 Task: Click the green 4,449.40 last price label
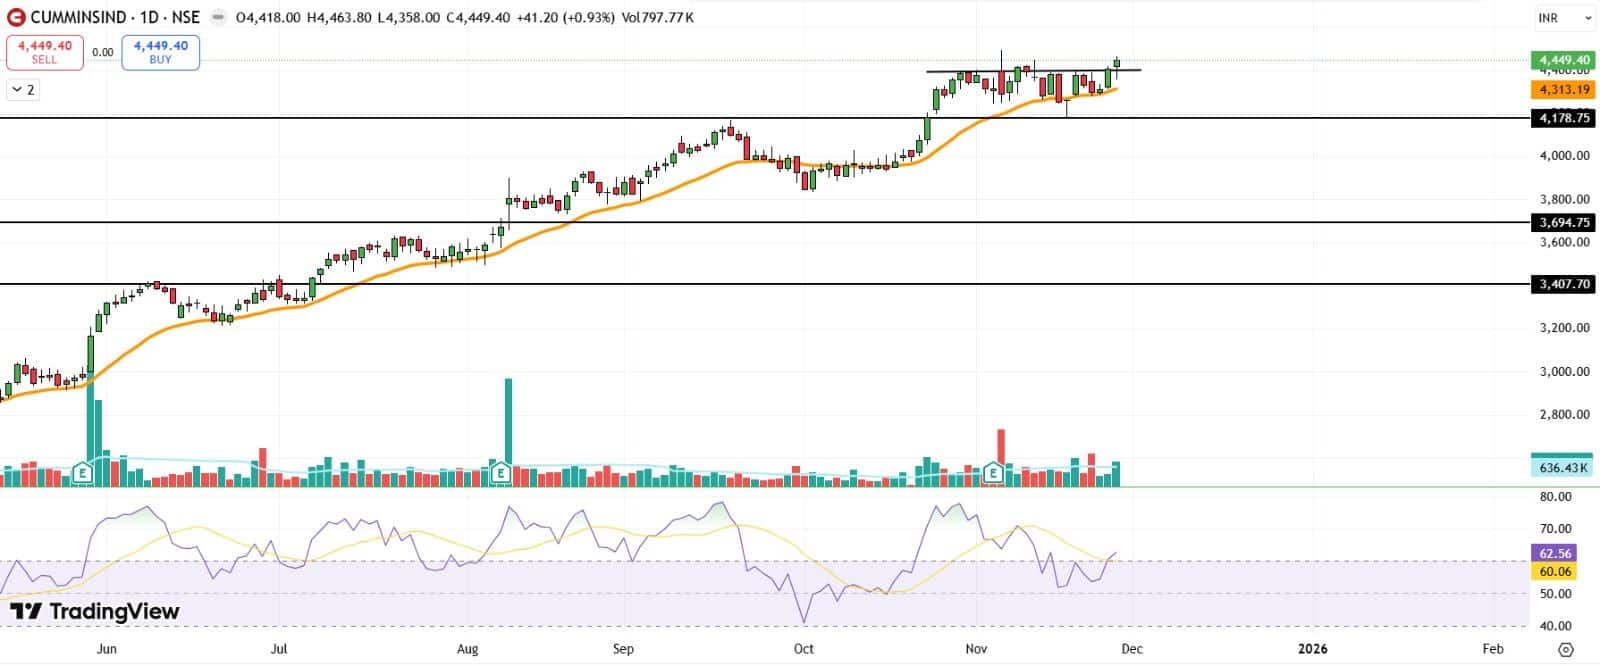[x=1564, y=60]
